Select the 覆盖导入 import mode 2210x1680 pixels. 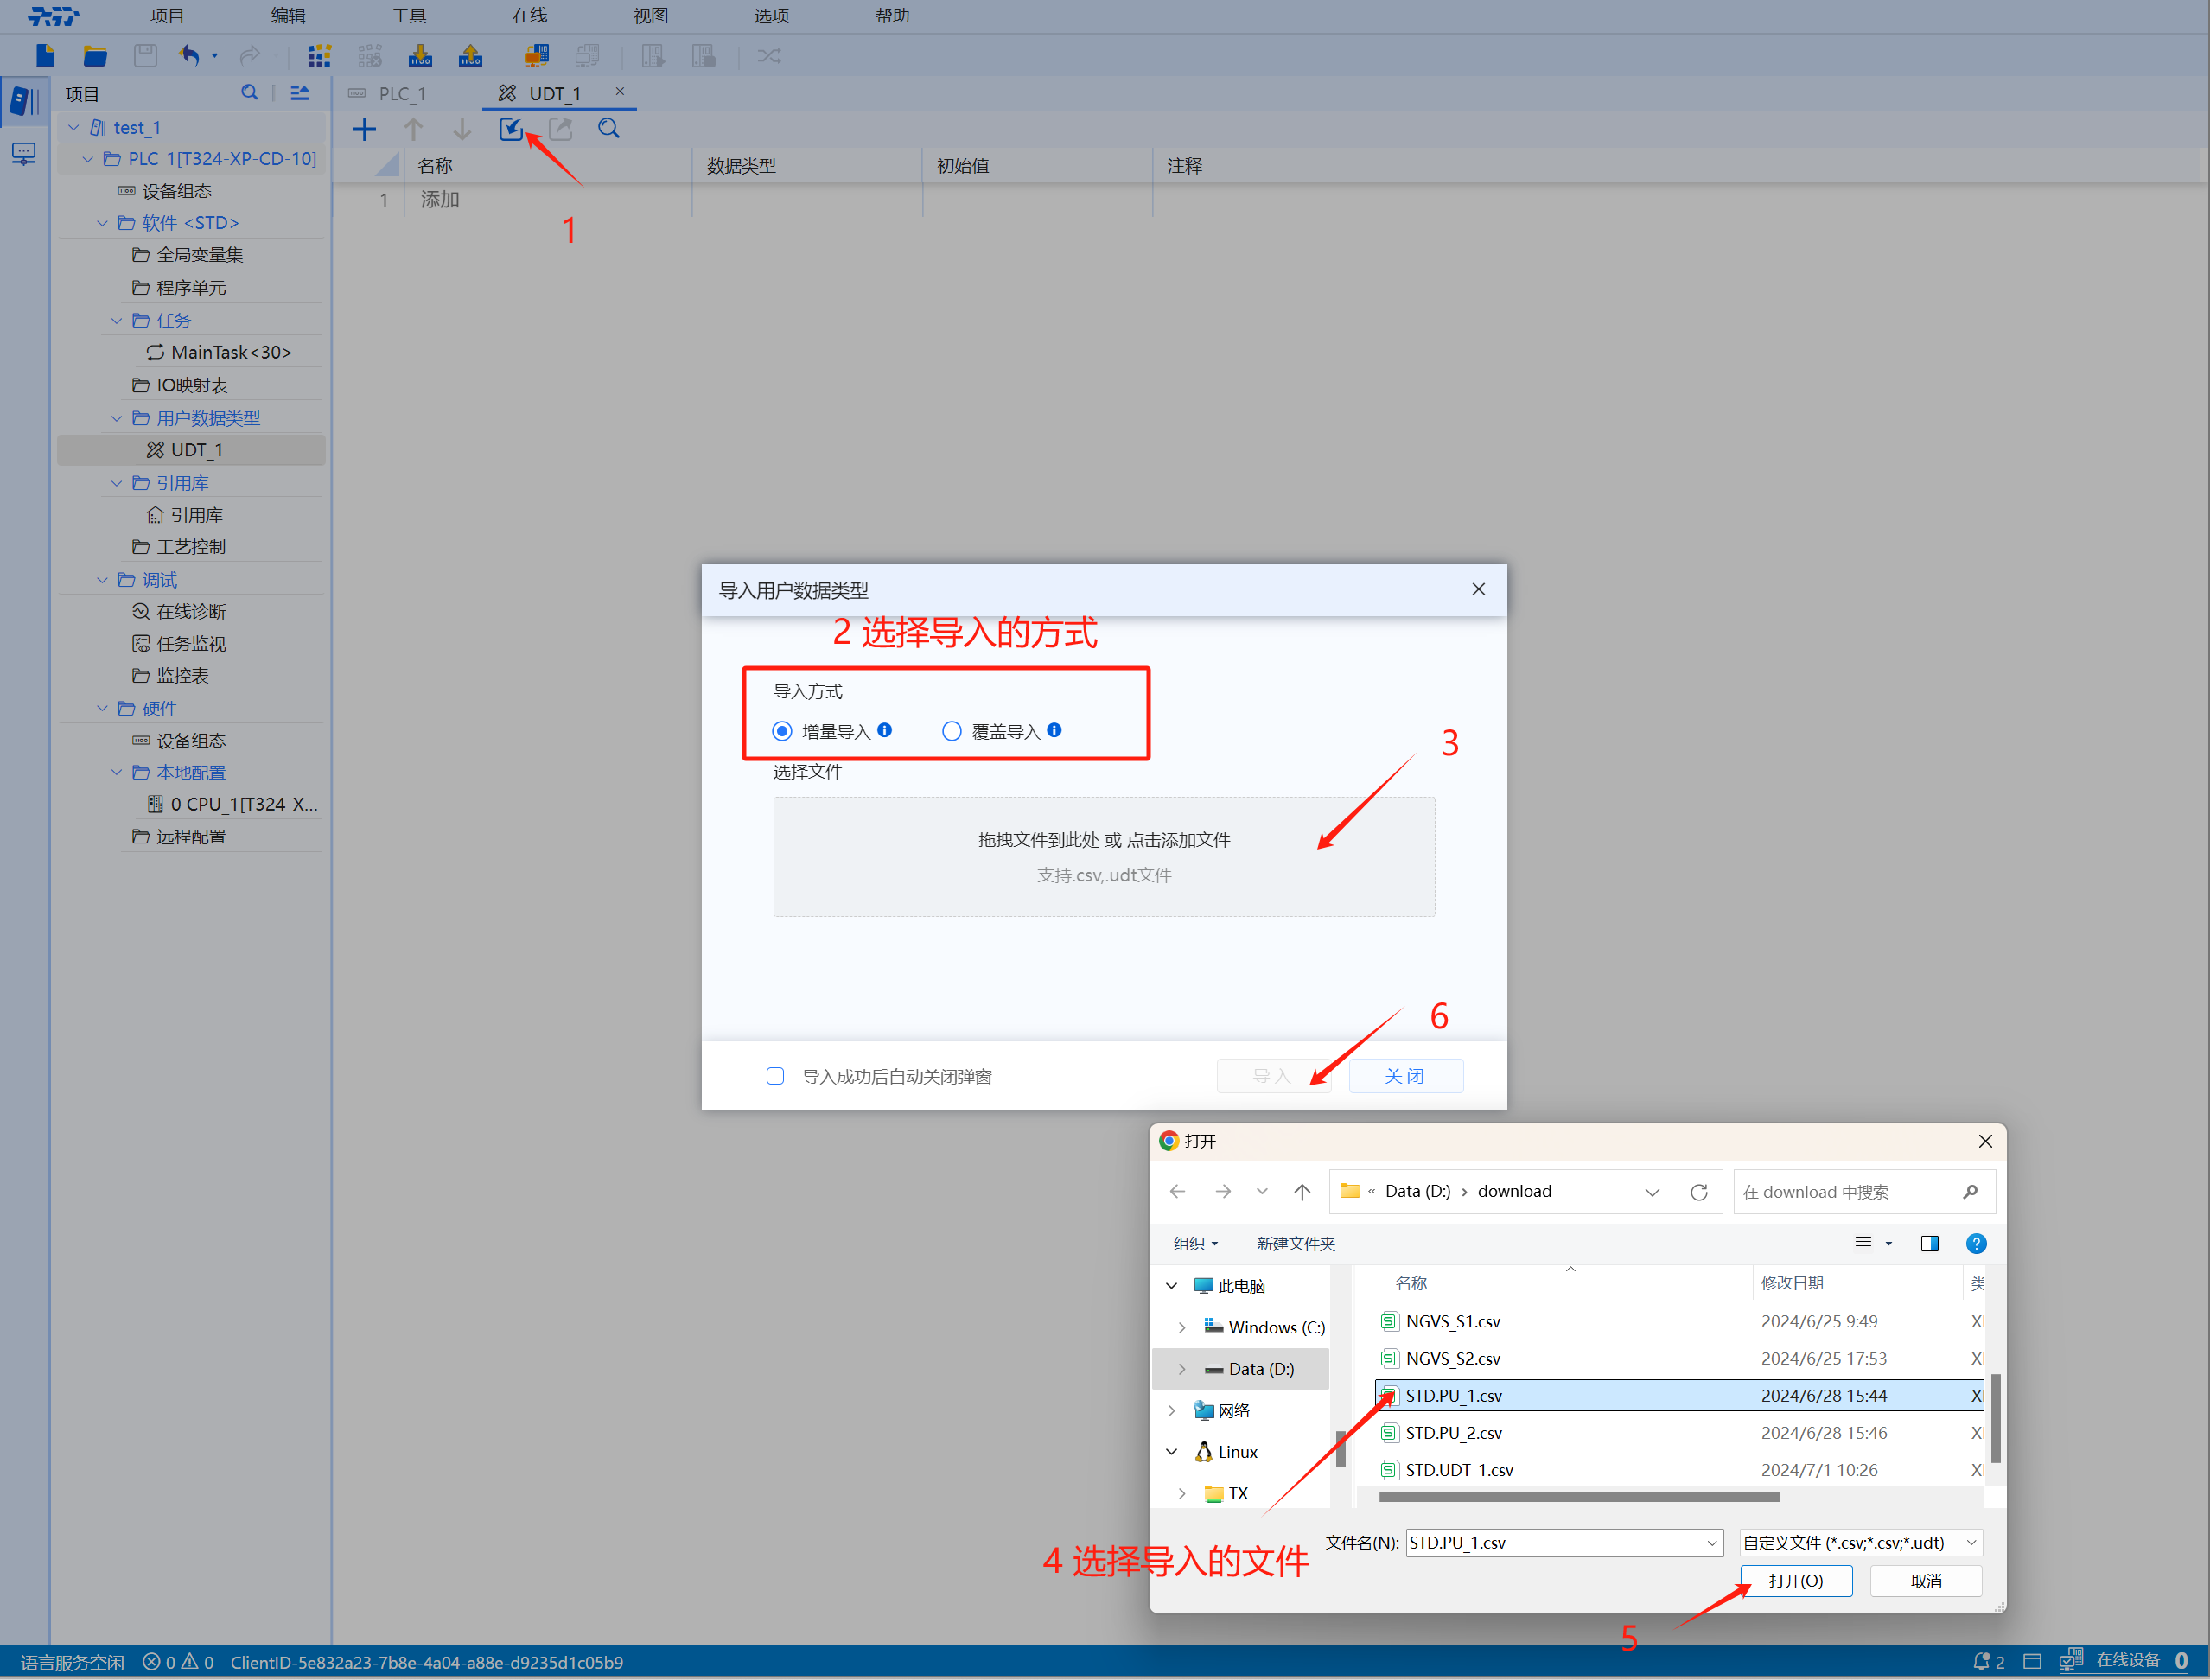tap(951, 731)
